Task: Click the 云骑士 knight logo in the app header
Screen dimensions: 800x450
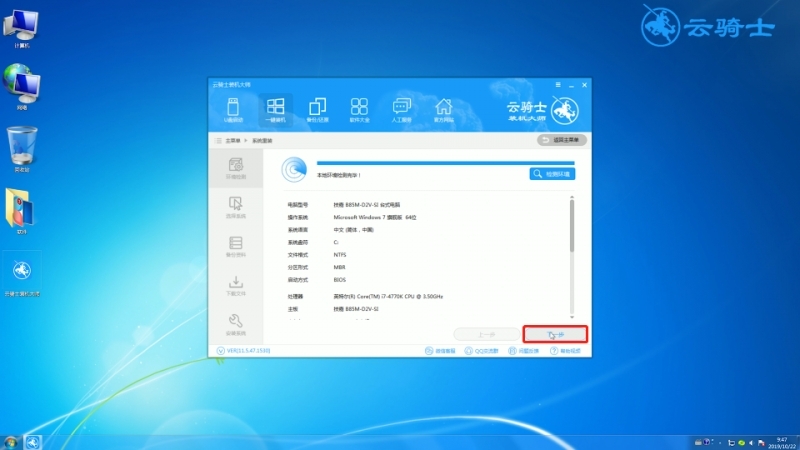Action: [x=564, y=110]
